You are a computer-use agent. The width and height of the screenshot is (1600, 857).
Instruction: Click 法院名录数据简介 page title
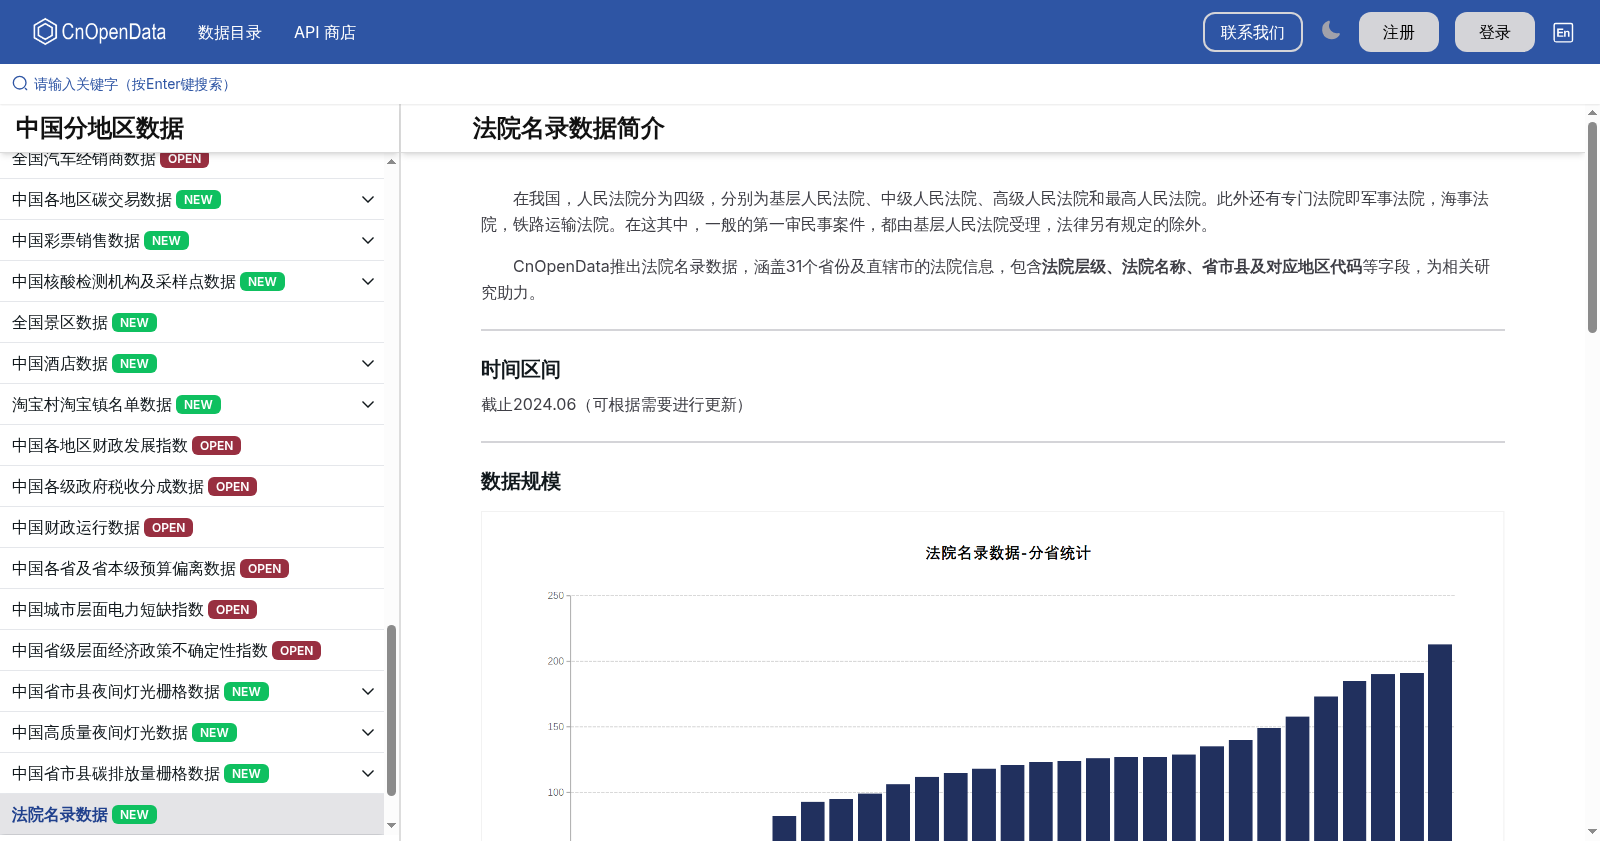point(568,128)
